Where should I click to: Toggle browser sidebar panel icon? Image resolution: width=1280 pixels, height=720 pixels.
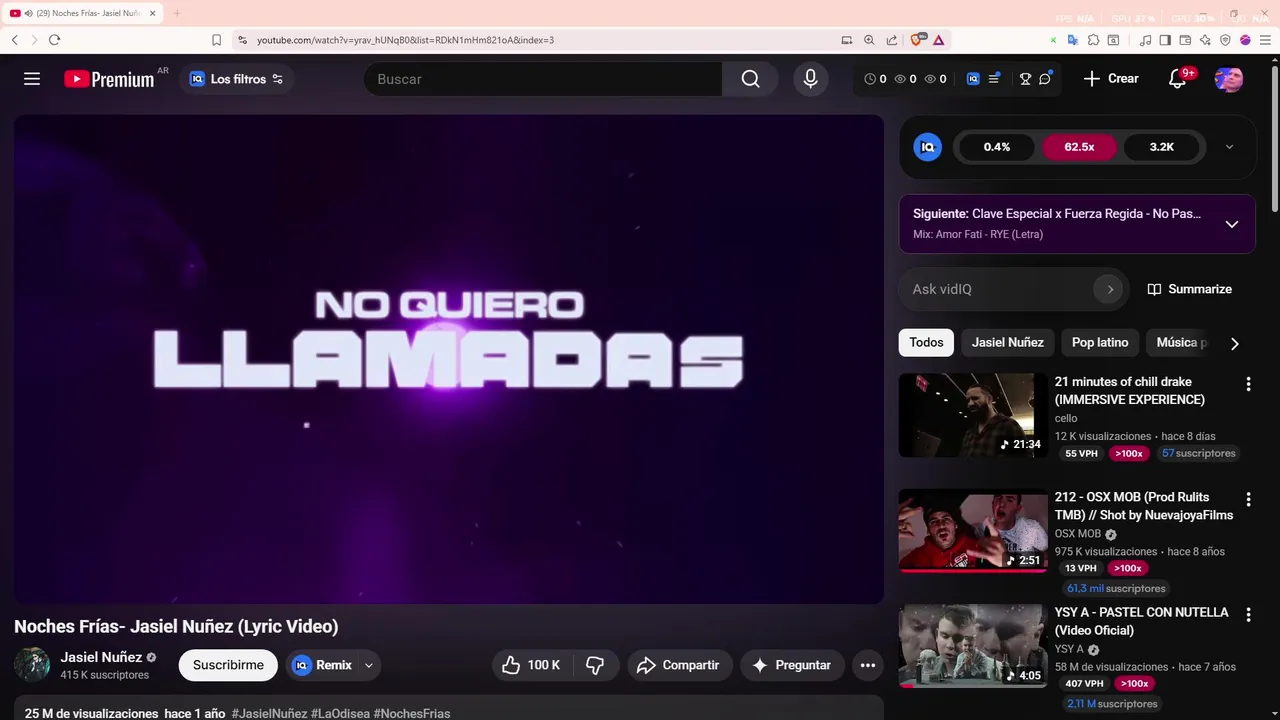point(1165,40)
